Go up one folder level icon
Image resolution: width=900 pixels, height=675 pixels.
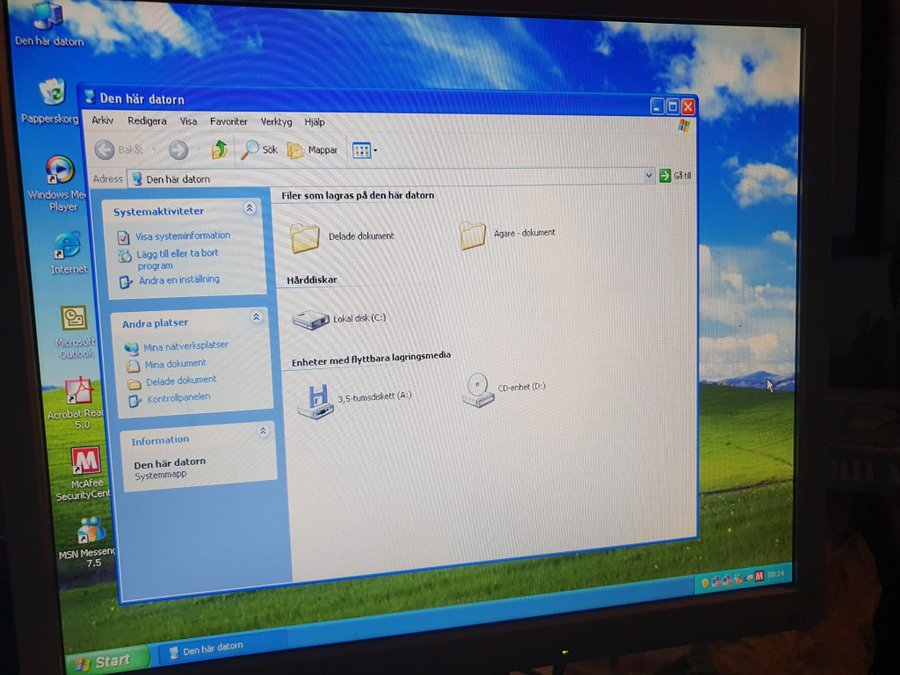pyautogui.click(x=219, y=150)
